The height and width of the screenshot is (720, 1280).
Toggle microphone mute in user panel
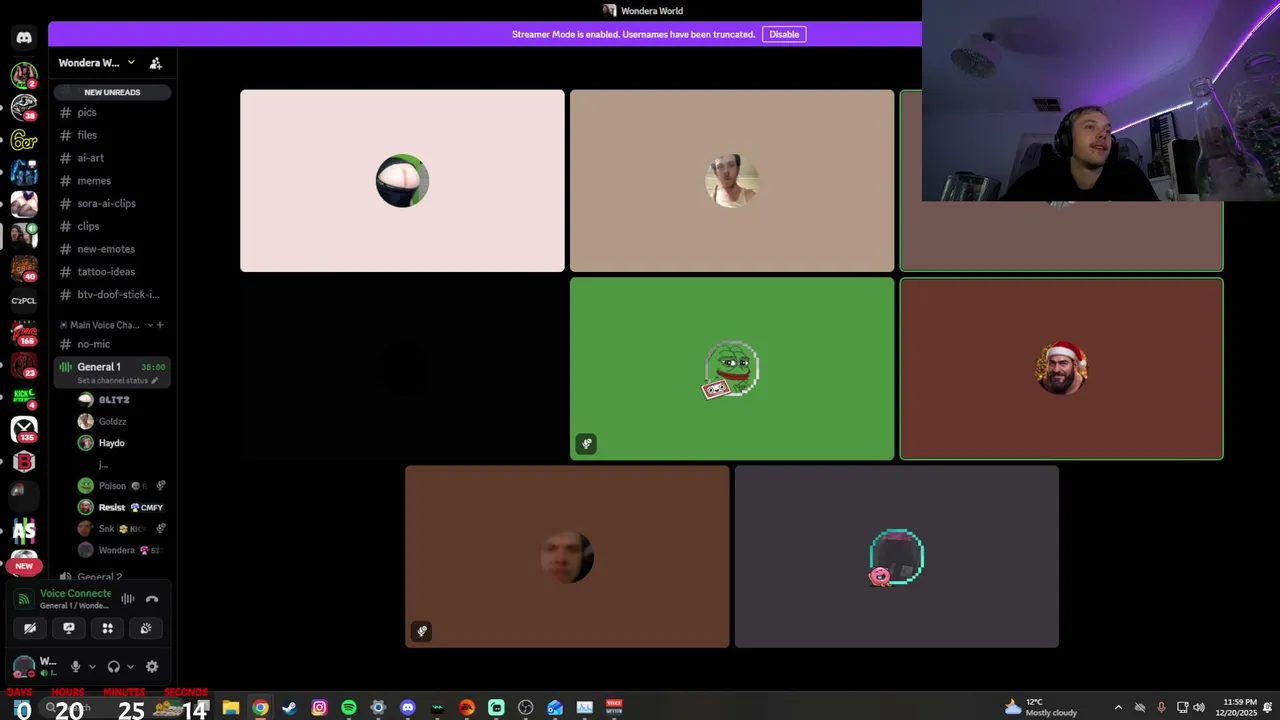tap(75, 667)
